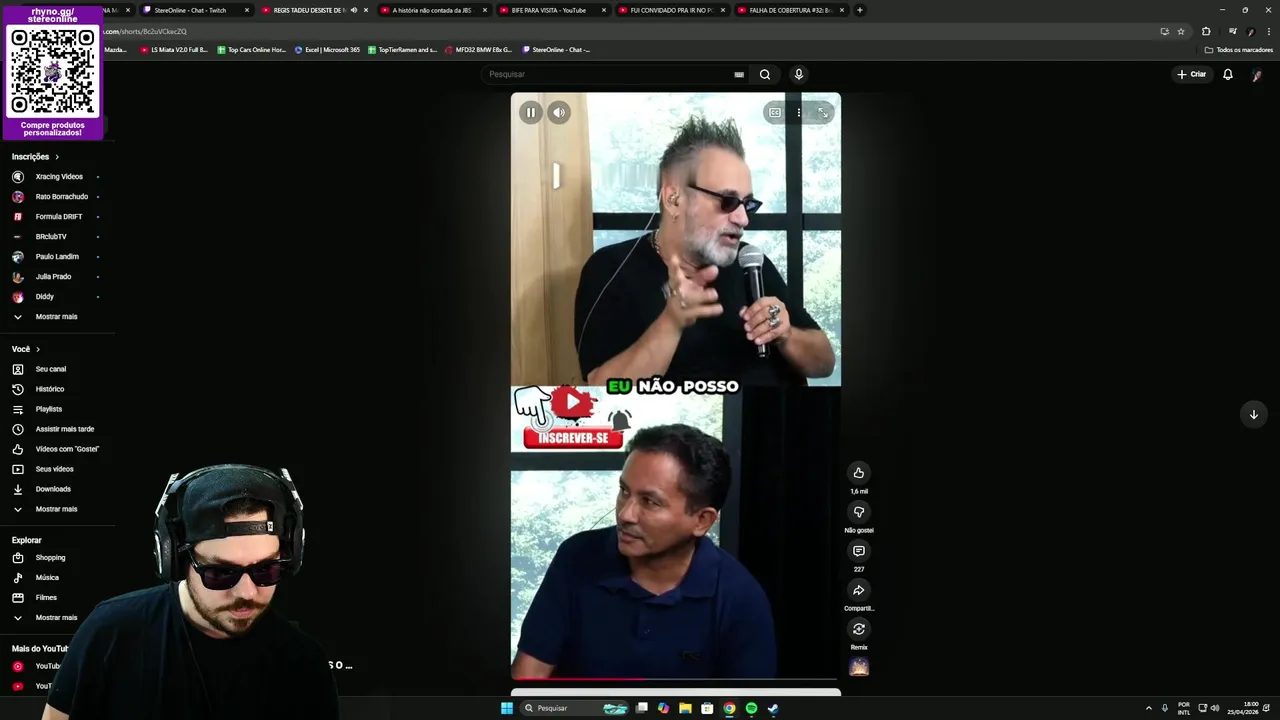Open the comments showing 227
The image size is (1280, 720).
point(858,551)
